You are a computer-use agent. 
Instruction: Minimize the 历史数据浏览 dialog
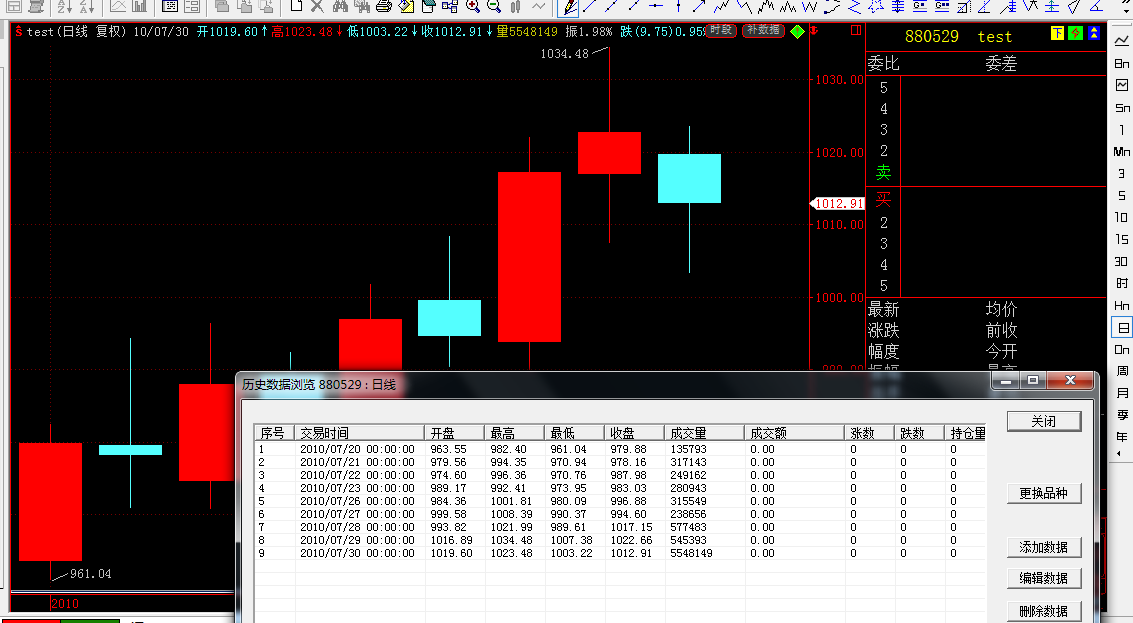[1005, 380]
